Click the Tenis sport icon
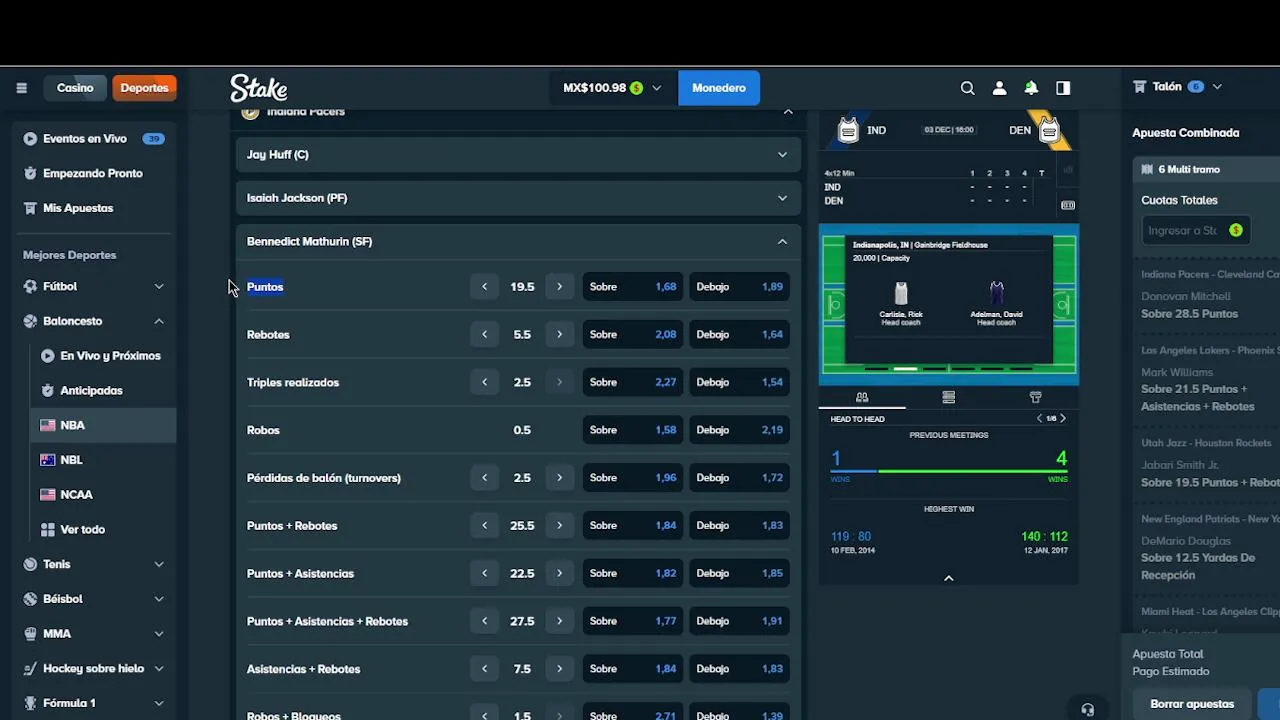The width and height of the screenshot is (1280, 720). pyautogui.click(x=30, y=564)
